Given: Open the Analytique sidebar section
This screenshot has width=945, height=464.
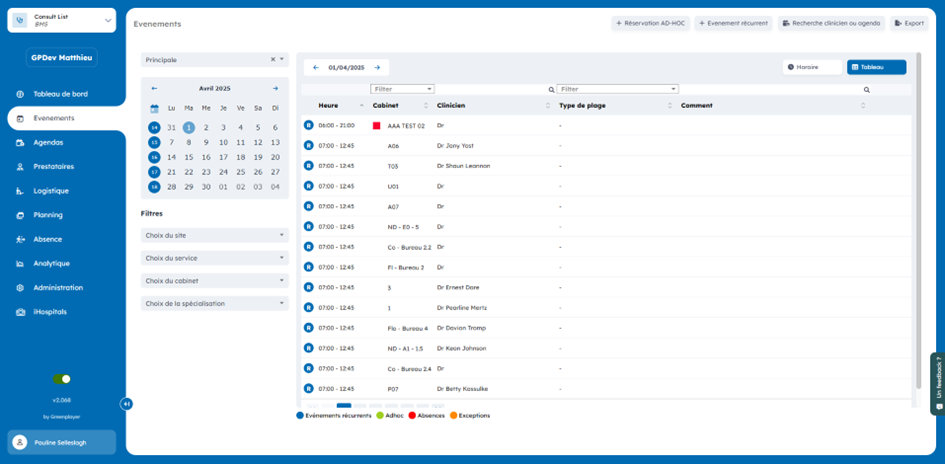Looking at the screenshot, I should 51,264.
